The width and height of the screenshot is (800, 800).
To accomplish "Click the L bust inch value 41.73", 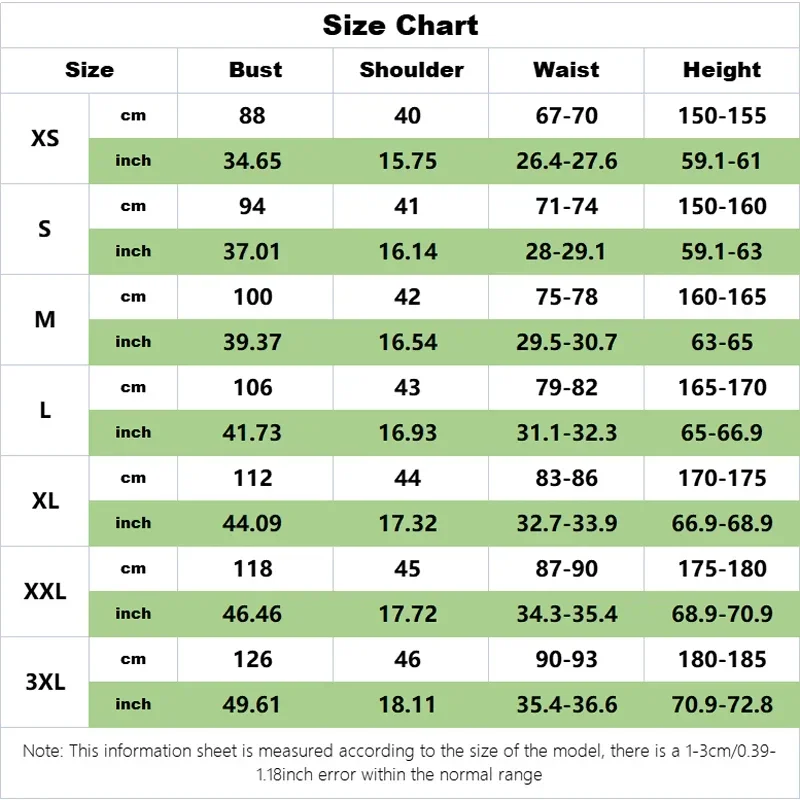I will tap(252, 433).
